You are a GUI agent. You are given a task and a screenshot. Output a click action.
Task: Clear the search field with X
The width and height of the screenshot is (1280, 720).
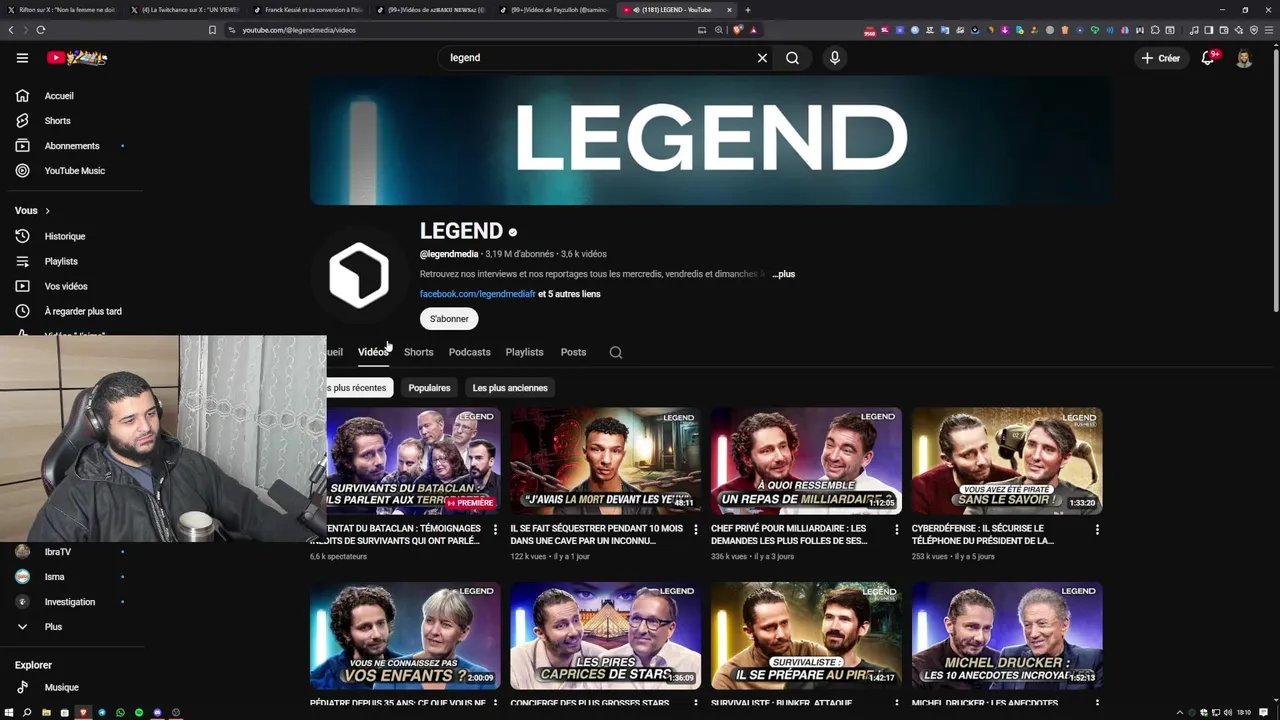(x=762, y=58)
